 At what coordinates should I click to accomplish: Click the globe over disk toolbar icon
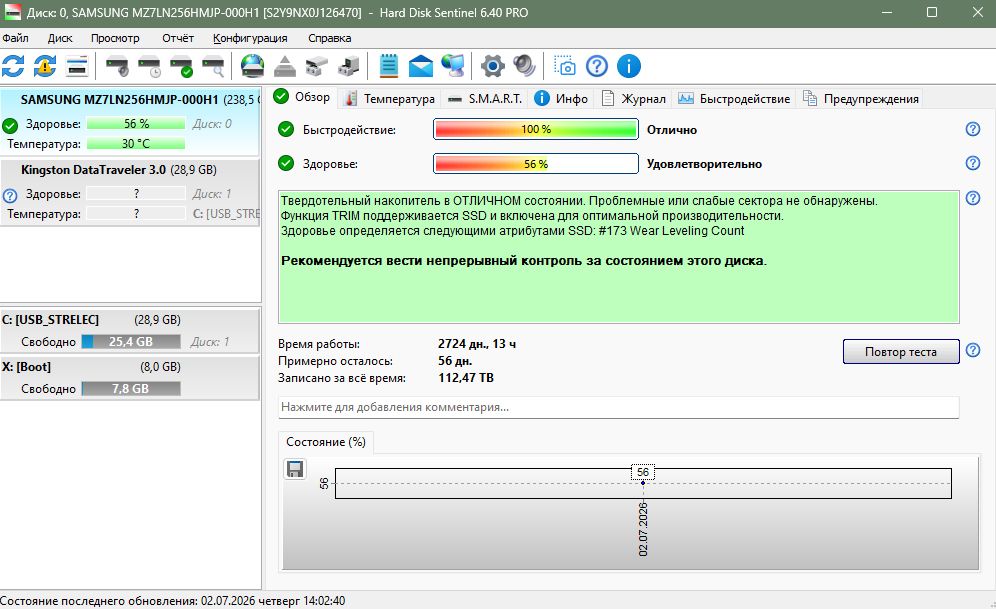click(253, 66)
